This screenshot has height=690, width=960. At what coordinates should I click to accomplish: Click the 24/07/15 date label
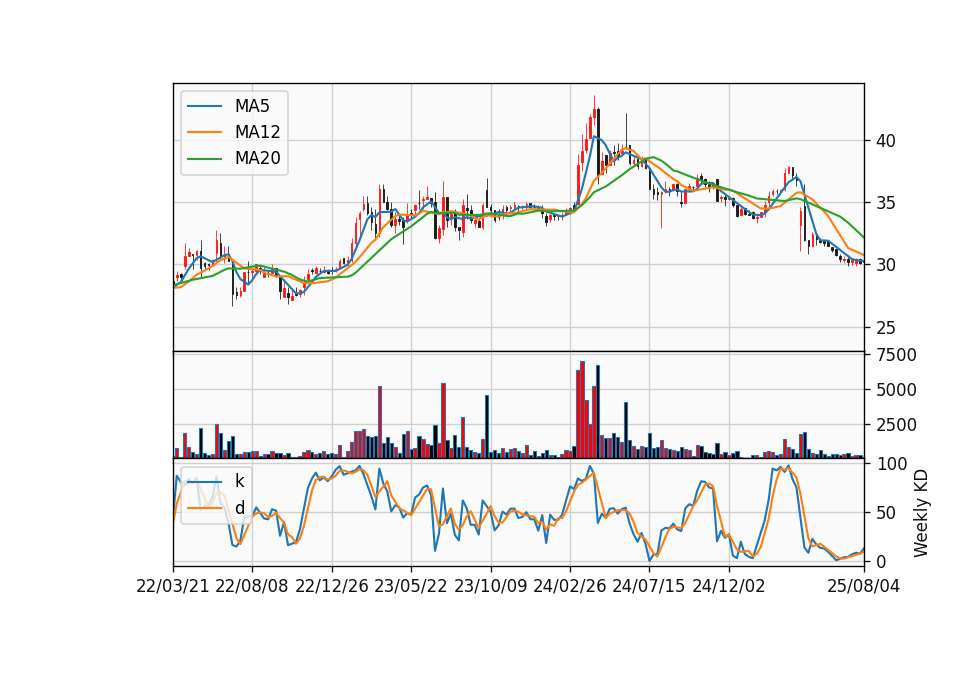coord(649,586)
